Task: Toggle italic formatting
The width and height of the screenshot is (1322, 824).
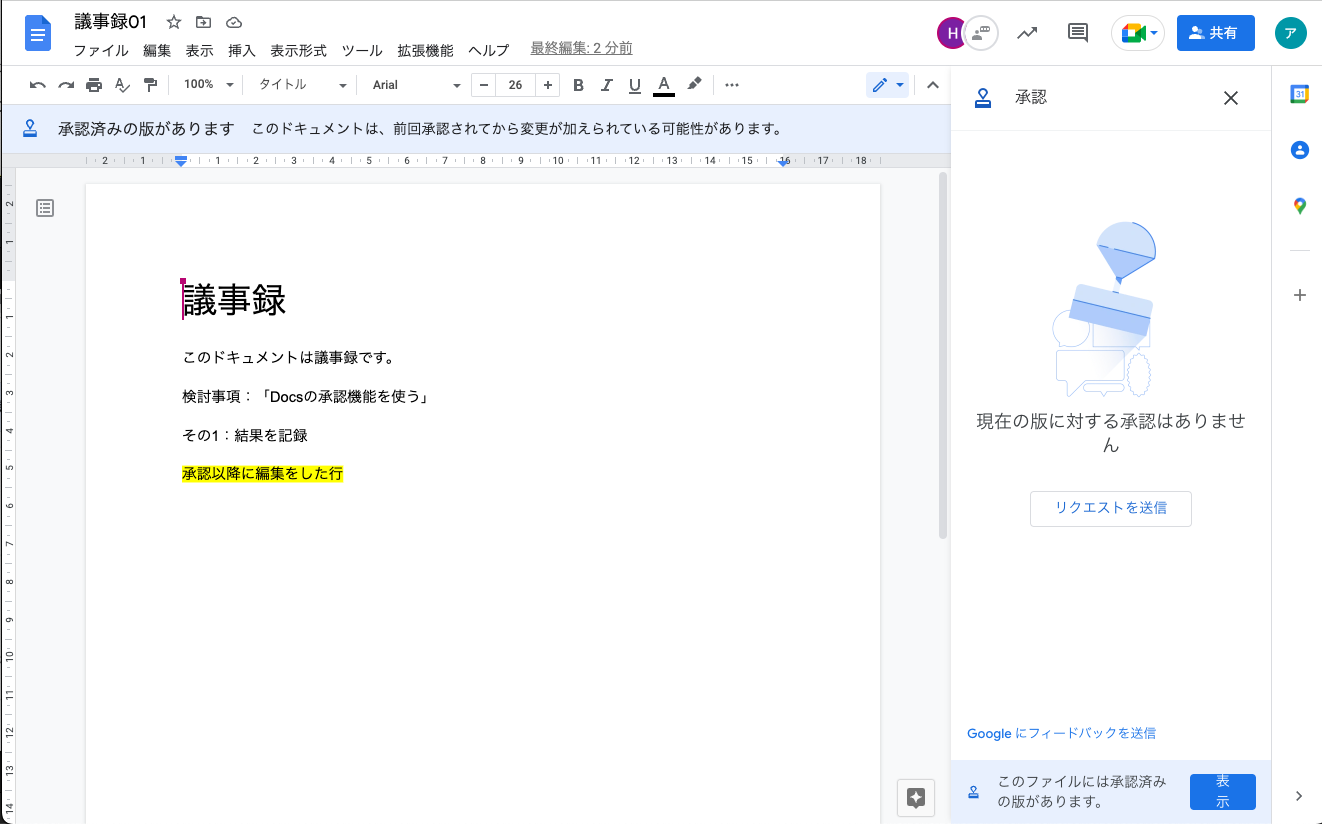Action: click(606, 85)
